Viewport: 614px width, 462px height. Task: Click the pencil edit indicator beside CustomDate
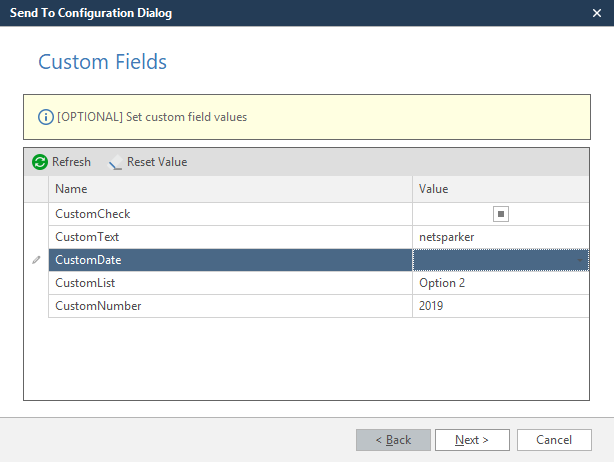point(36,260)
